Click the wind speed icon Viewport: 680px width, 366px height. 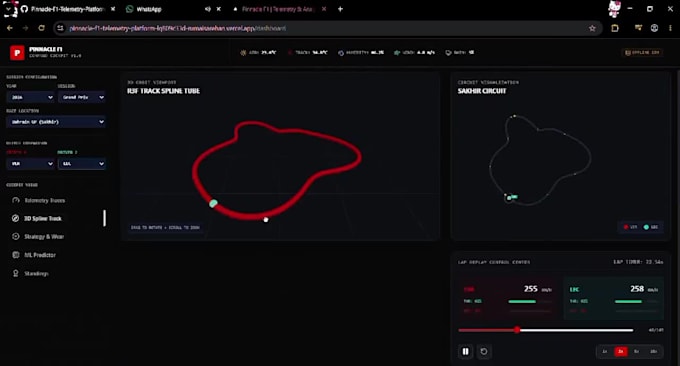(x=397, y=52)
